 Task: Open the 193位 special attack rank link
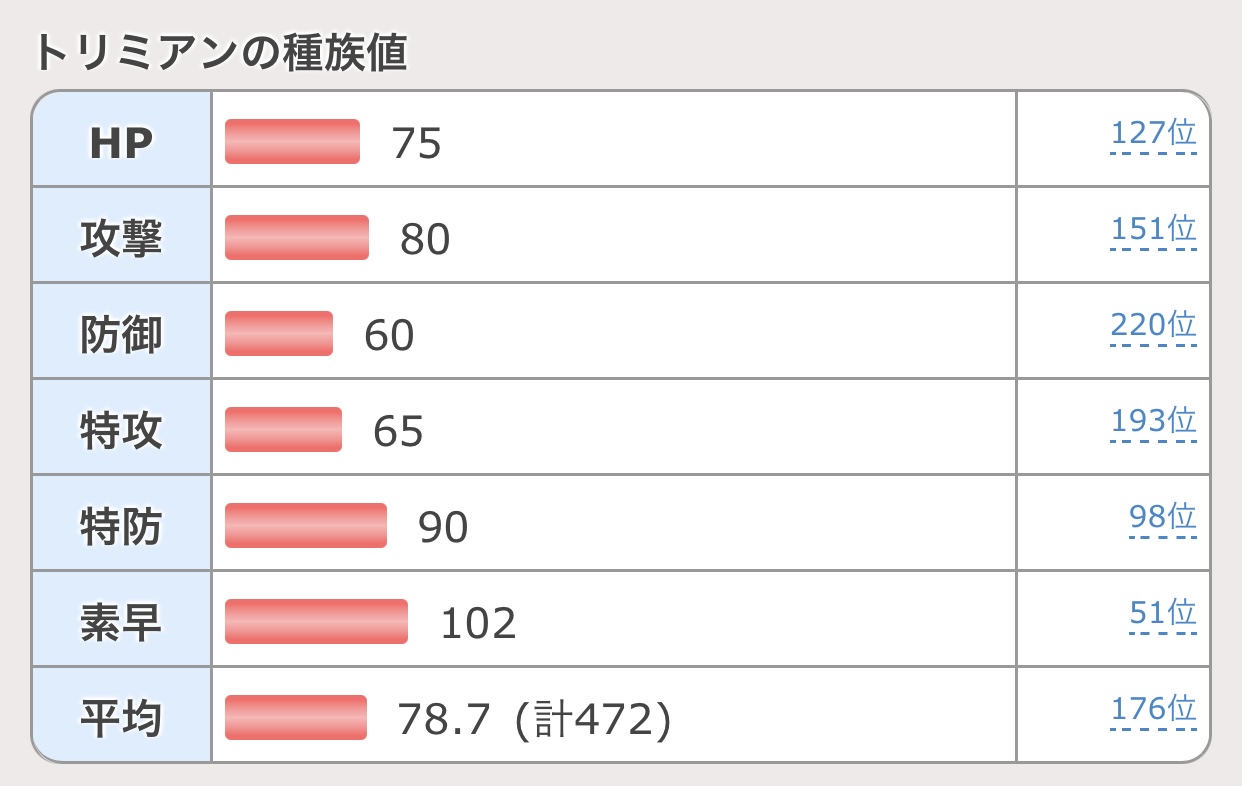[x=1153, y=422]
